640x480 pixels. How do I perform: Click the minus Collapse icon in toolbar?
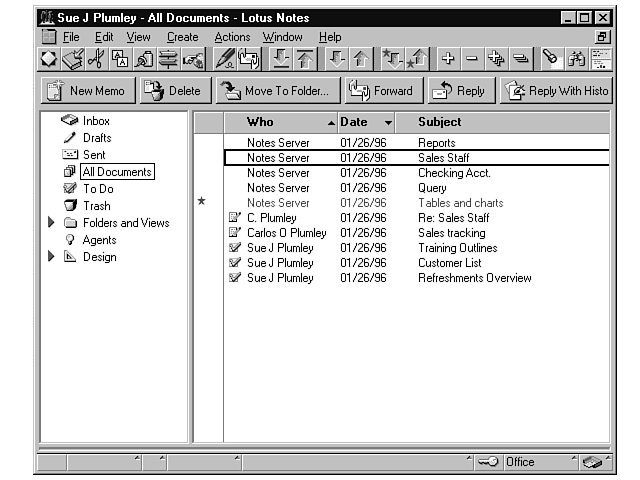point(472,60)
